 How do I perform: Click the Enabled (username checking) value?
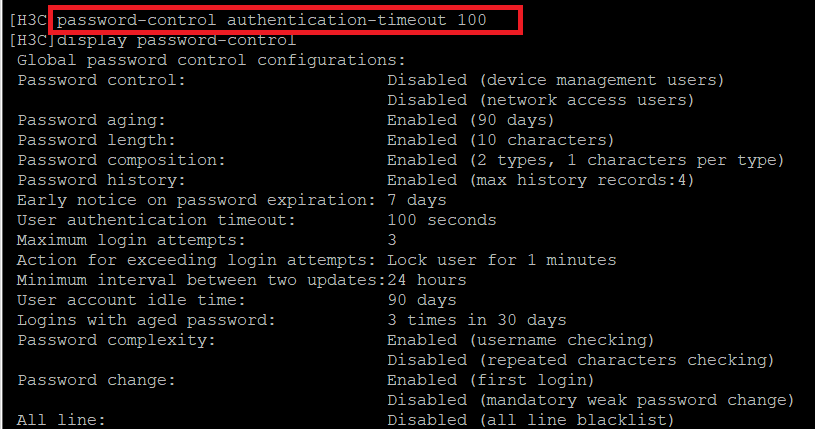tap(520, 340)
